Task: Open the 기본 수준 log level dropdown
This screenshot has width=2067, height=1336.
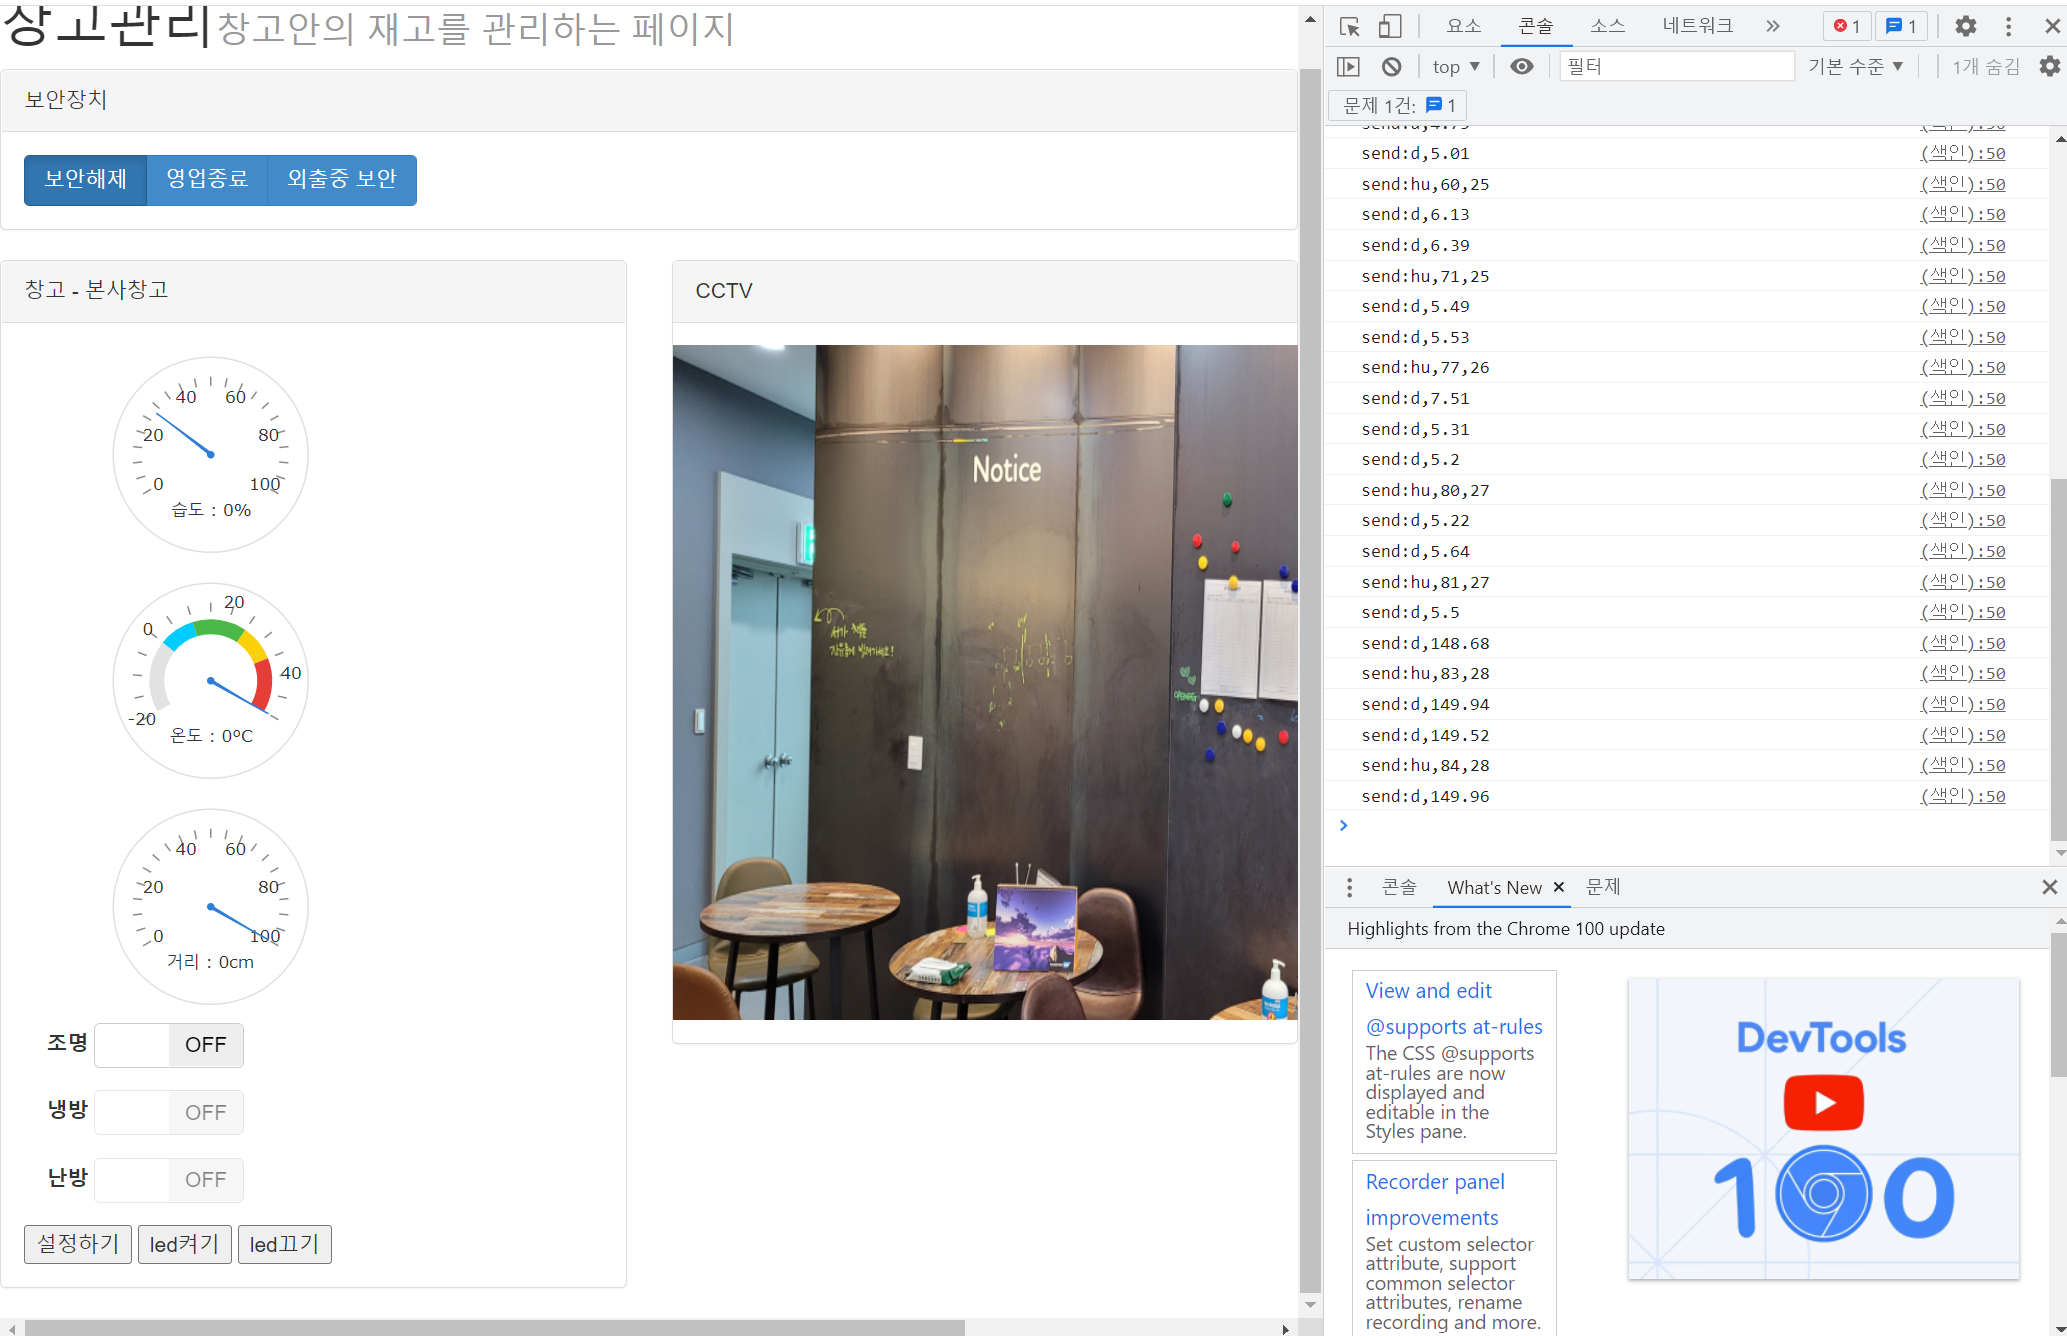Action: tap(1855, 67)
